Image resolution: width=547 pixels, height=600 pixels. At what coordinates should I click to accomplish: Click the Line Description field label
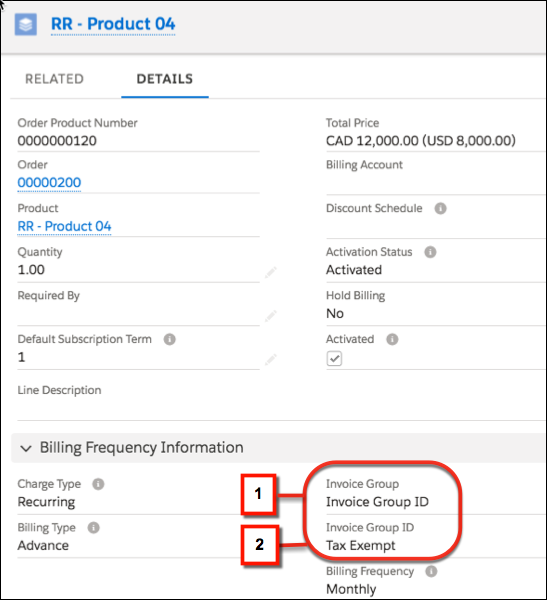[59, 390]
